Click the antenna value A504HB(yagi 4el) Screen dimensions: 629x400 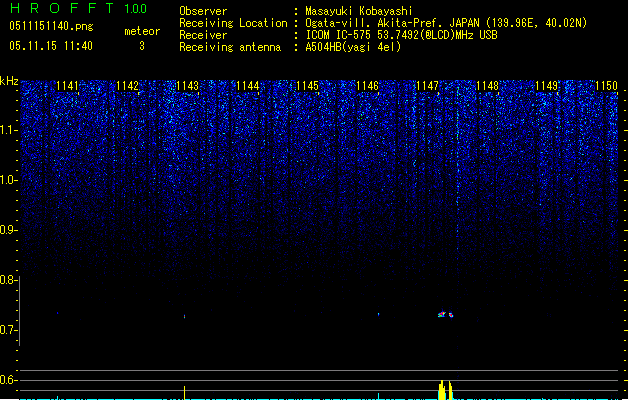click(353, 47)
